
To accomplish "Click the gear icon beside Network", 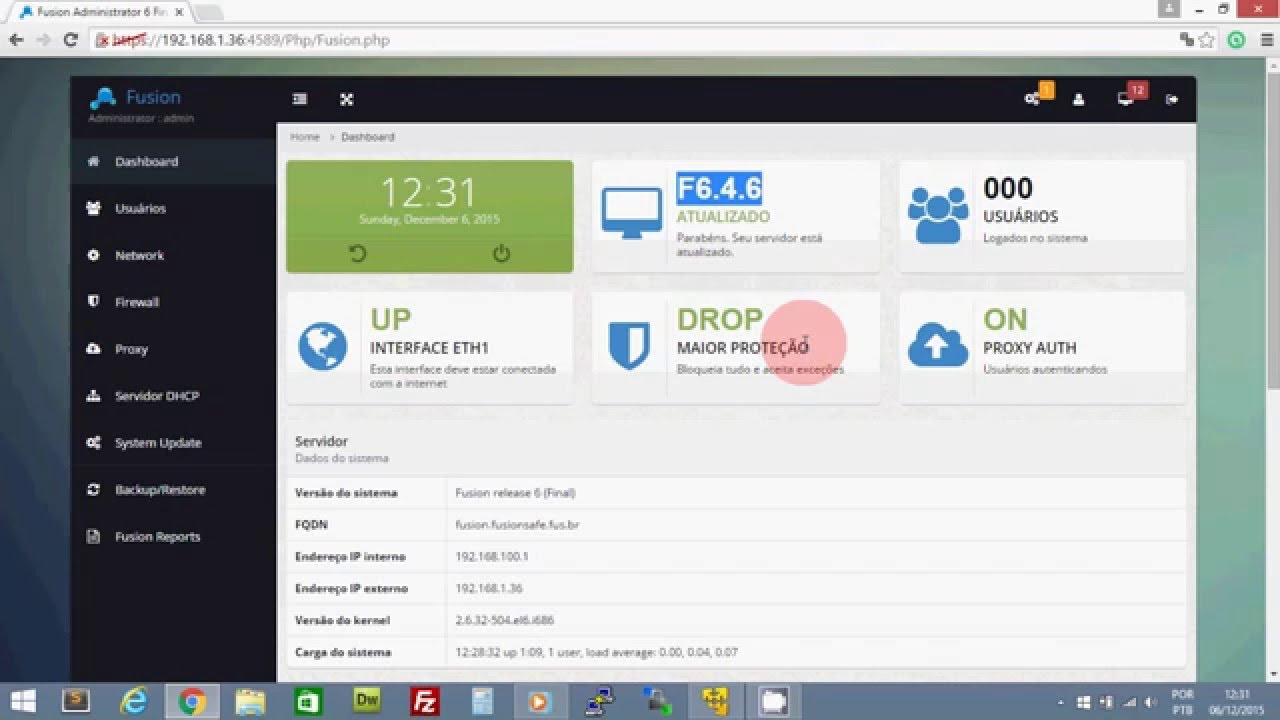I will coord(93,255).
